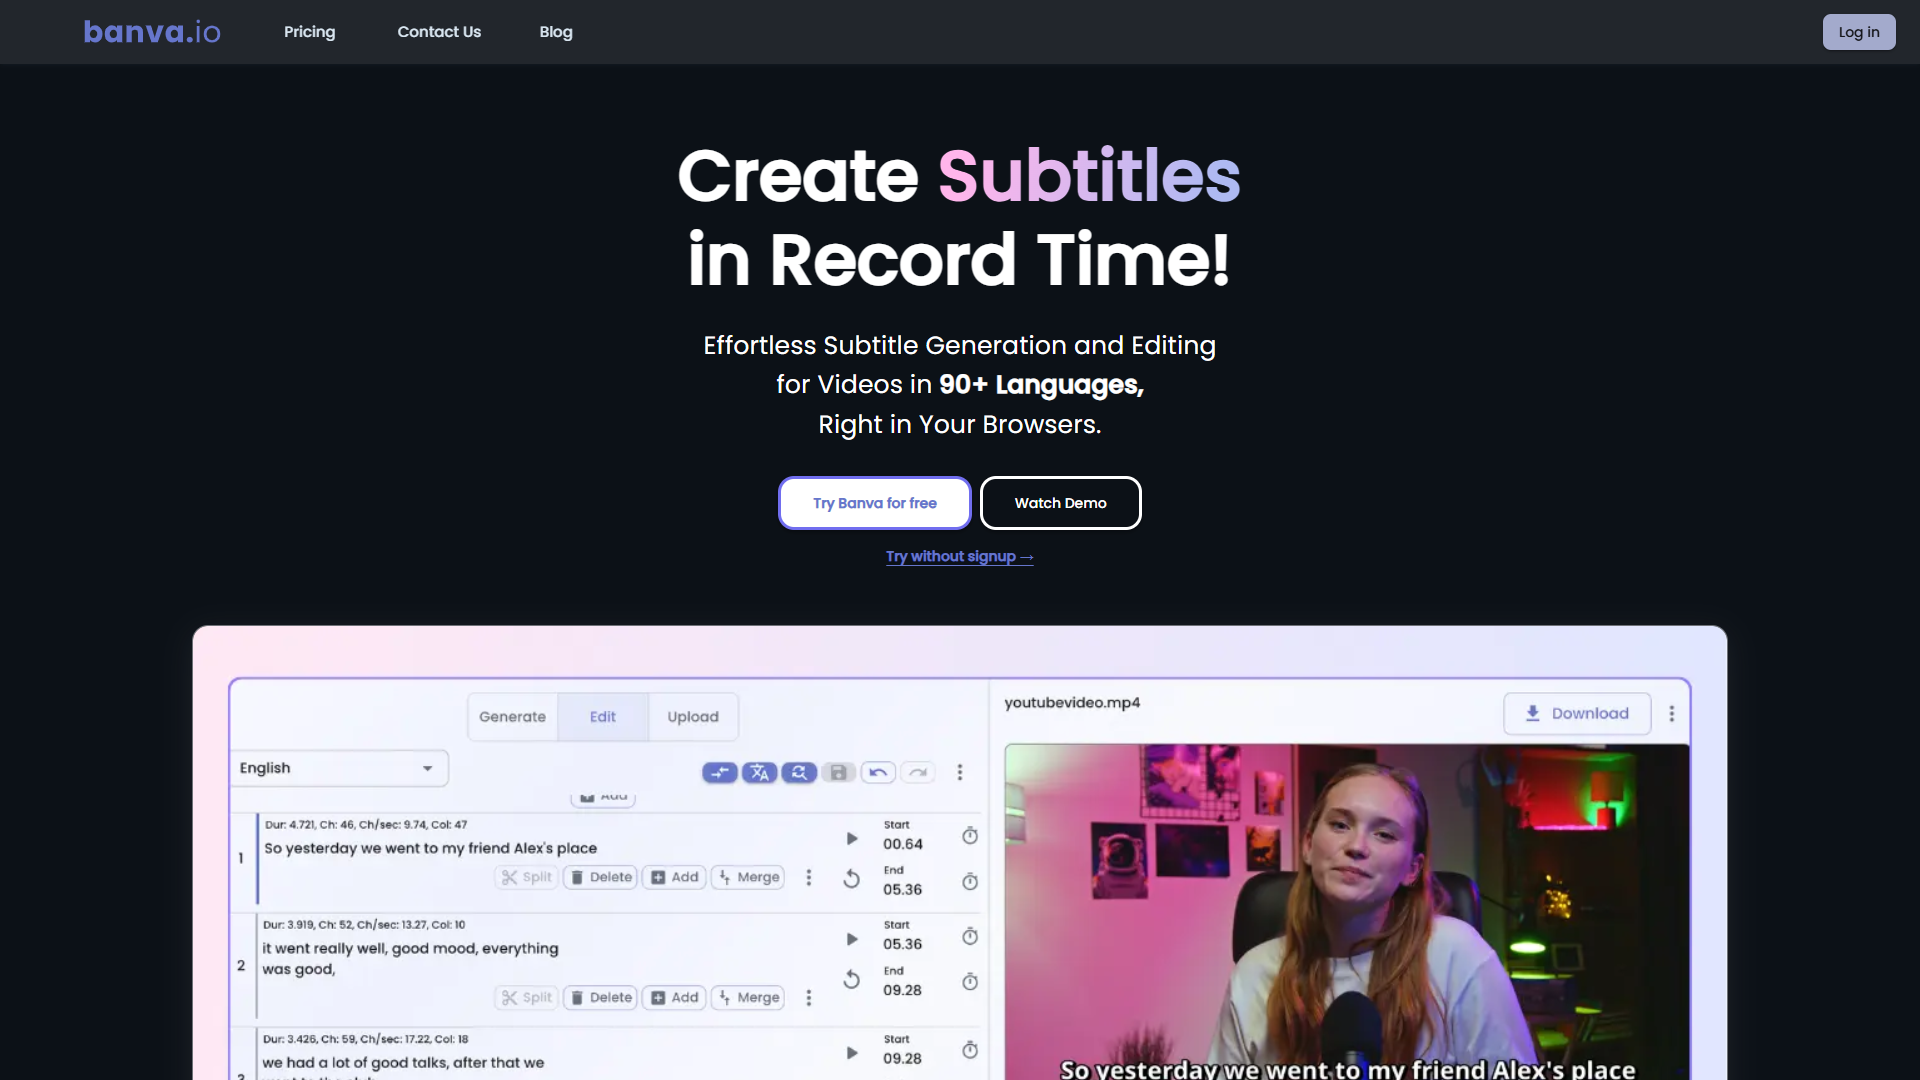Follow the Try without signup link
This screenshot has height=1080, width=1920.
pyautogui.click(x=960, y=556)
